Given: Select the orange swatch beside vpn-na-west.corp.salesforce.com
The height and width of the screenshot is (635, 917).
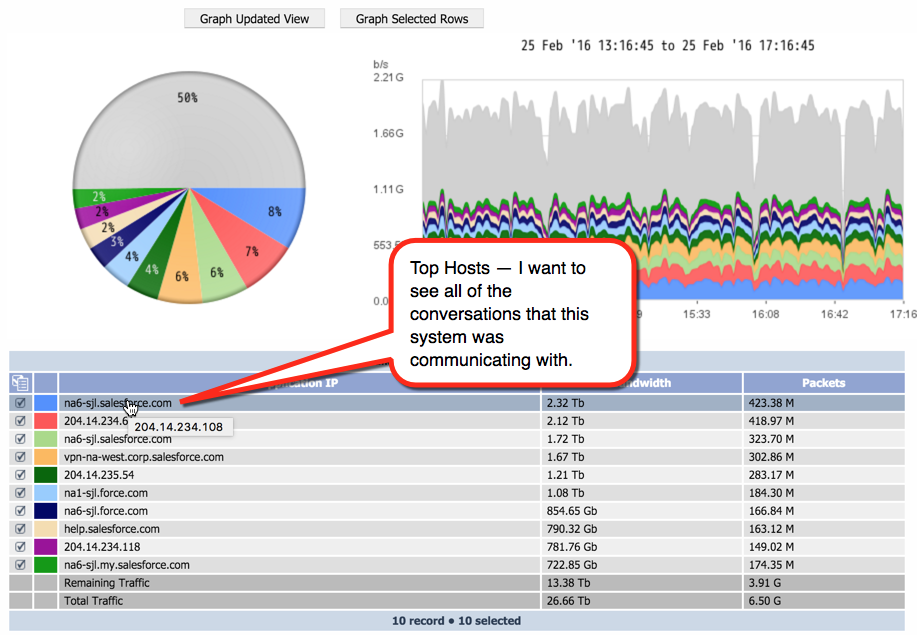Looking at the screenshot, I should [46, 457].
